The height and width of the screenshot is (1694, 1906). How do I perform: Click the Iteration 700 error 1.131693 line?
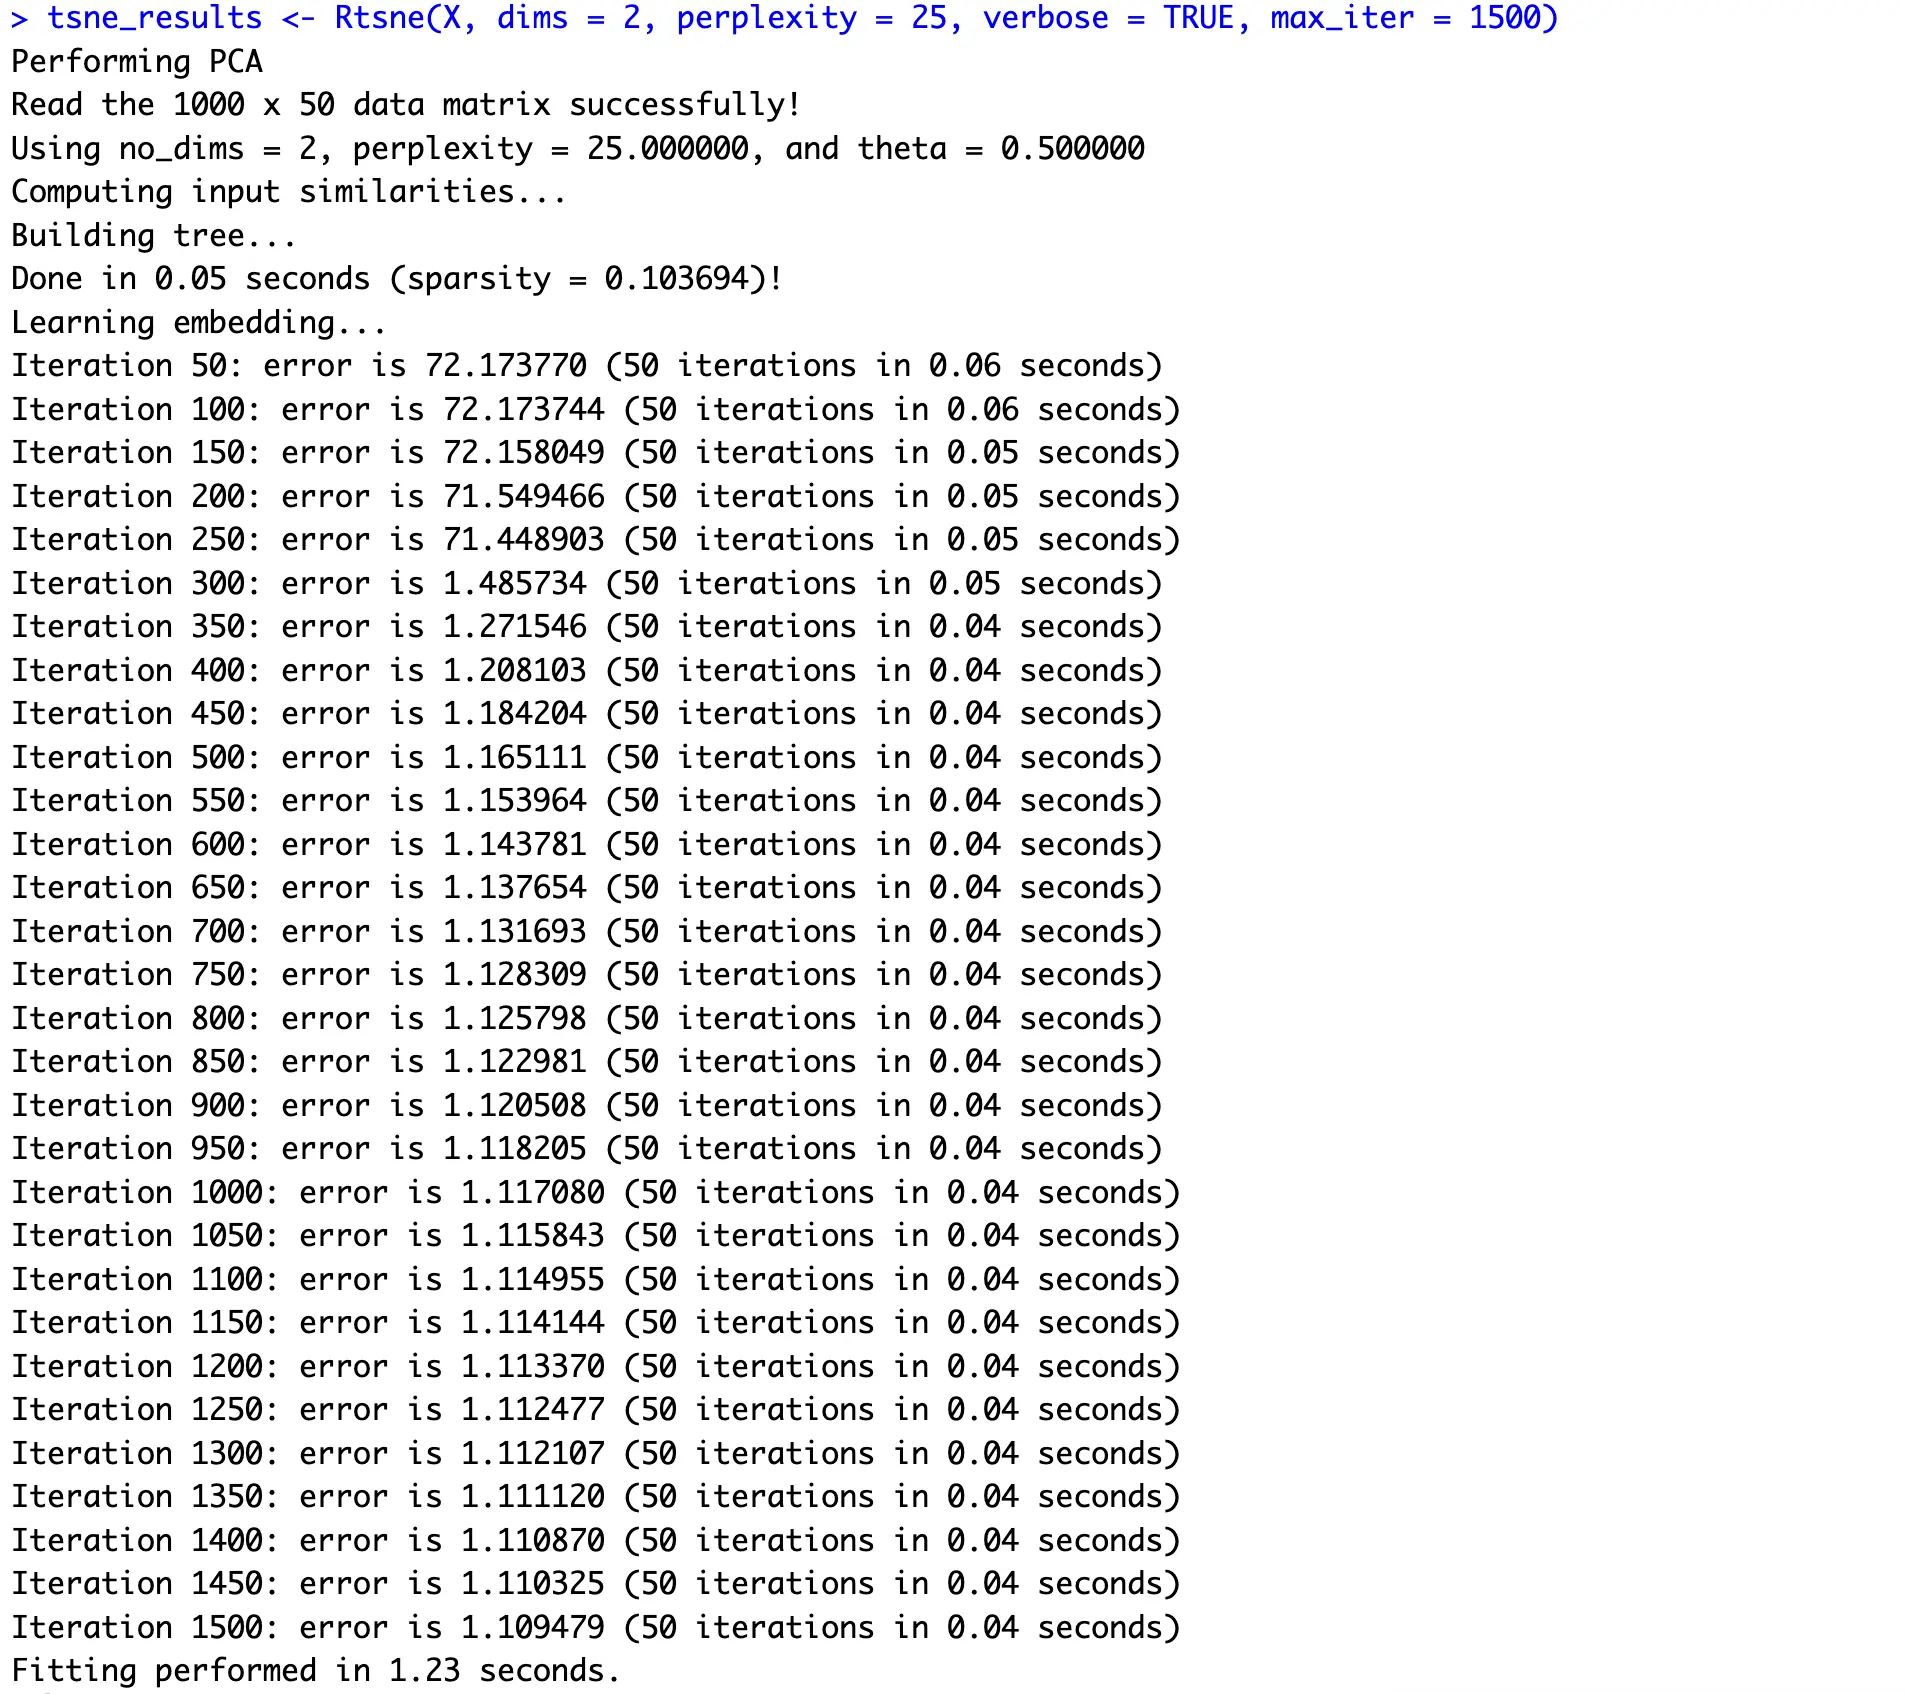pos(587,932)
